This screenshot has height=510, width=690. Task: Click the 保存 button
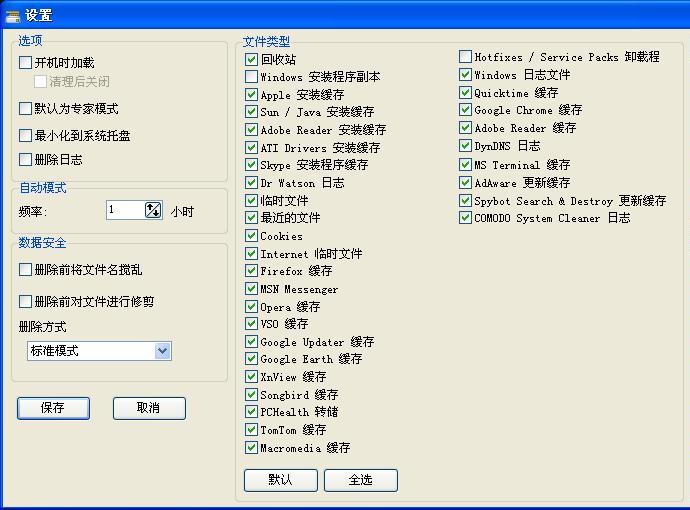[53, 408]
